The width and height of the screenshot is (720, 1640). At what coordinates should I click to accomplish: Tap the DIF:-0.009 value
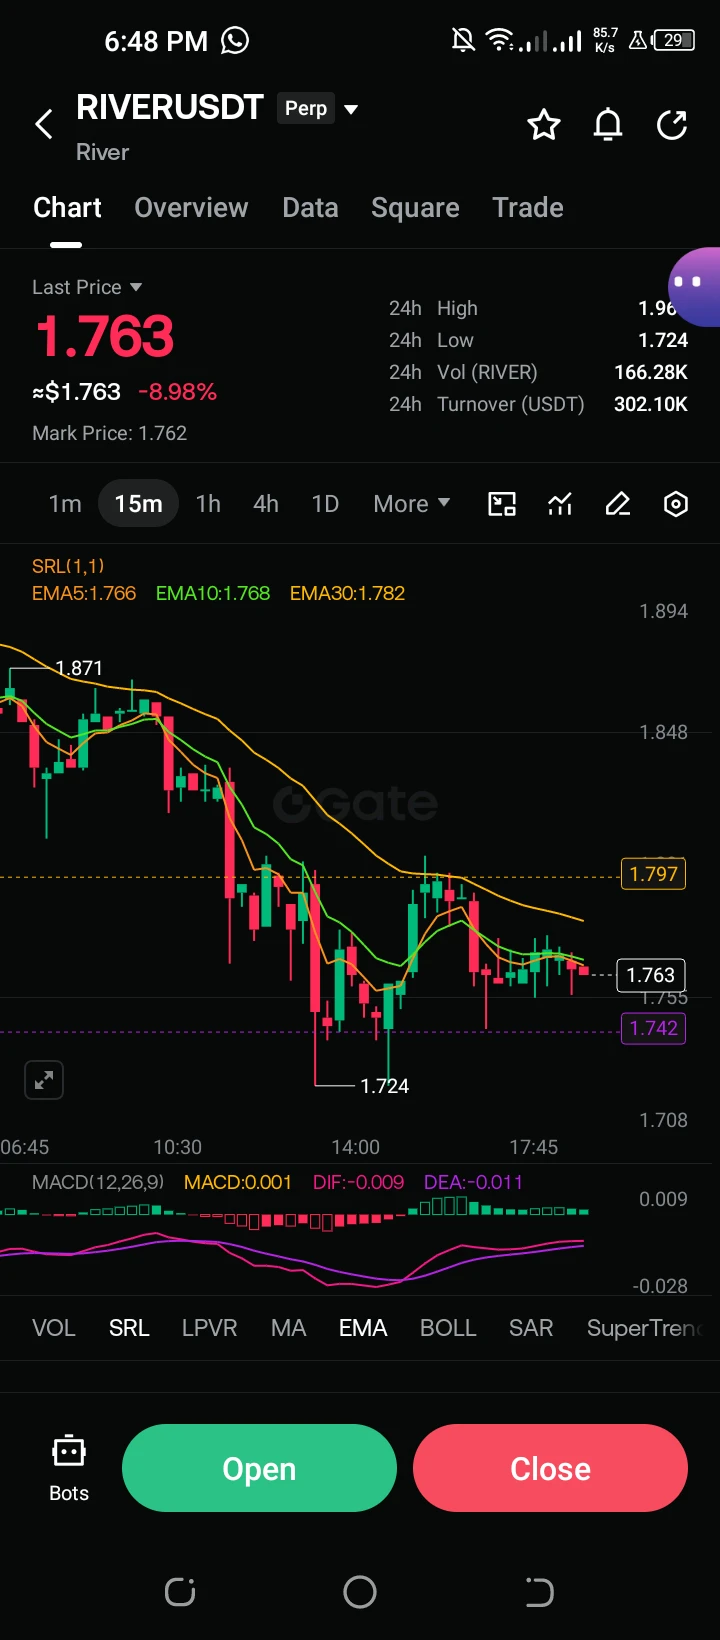pos(358,1182)
